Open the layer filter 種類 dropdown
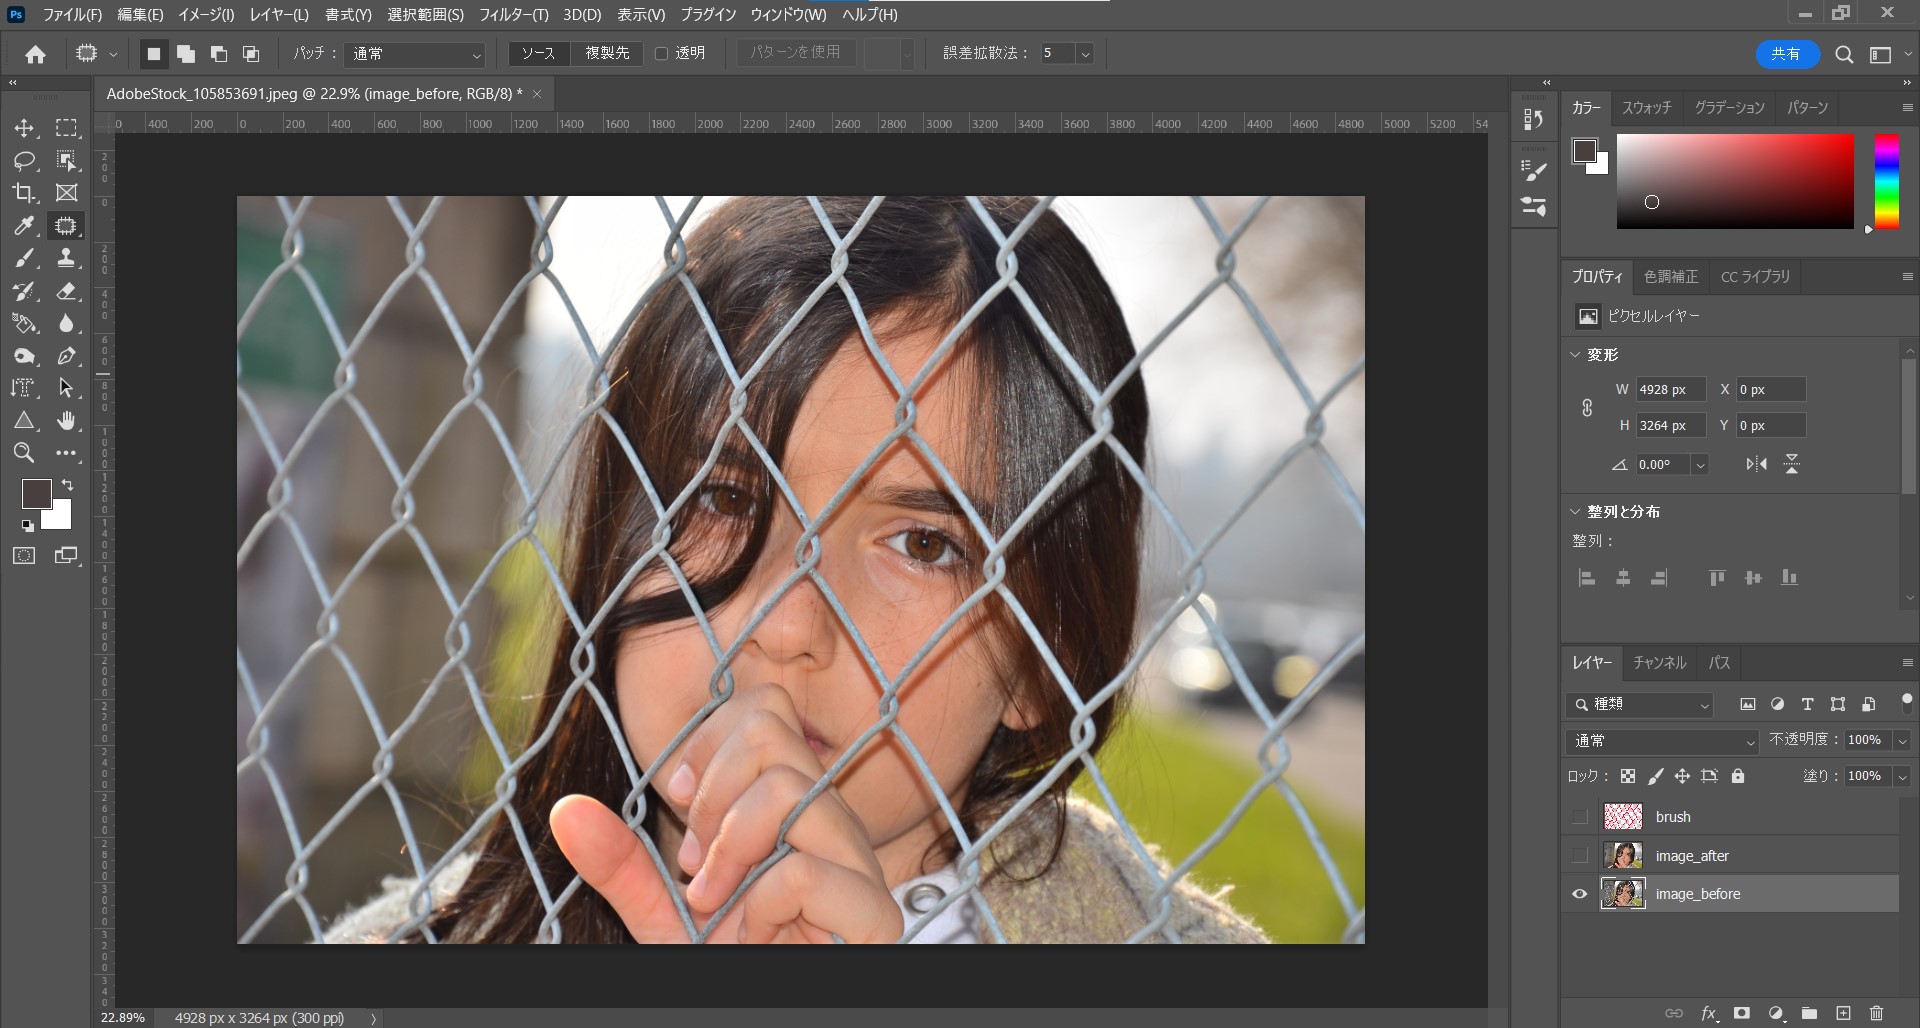 (x=1640, y=705)
